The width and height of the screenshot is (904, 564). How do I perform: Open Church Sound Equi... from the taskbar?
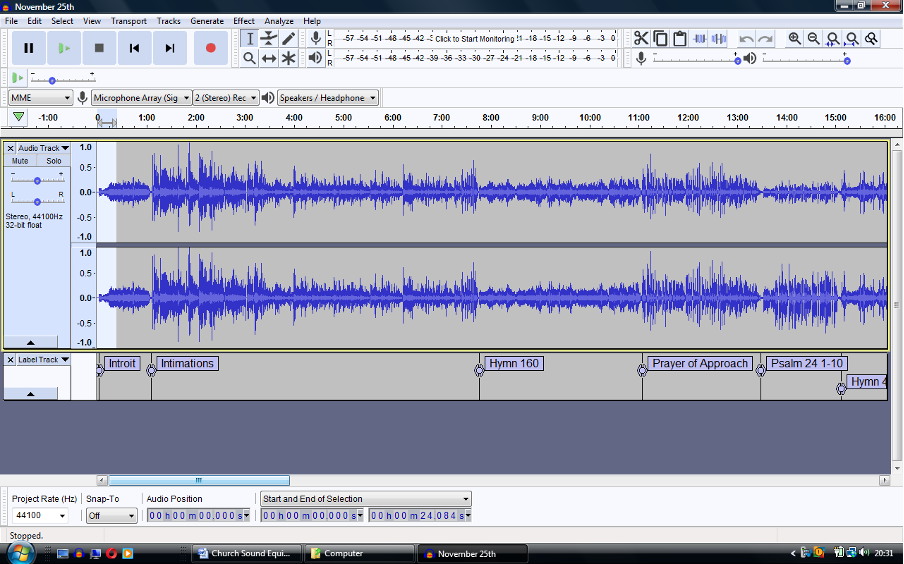[x=248, y=554]
